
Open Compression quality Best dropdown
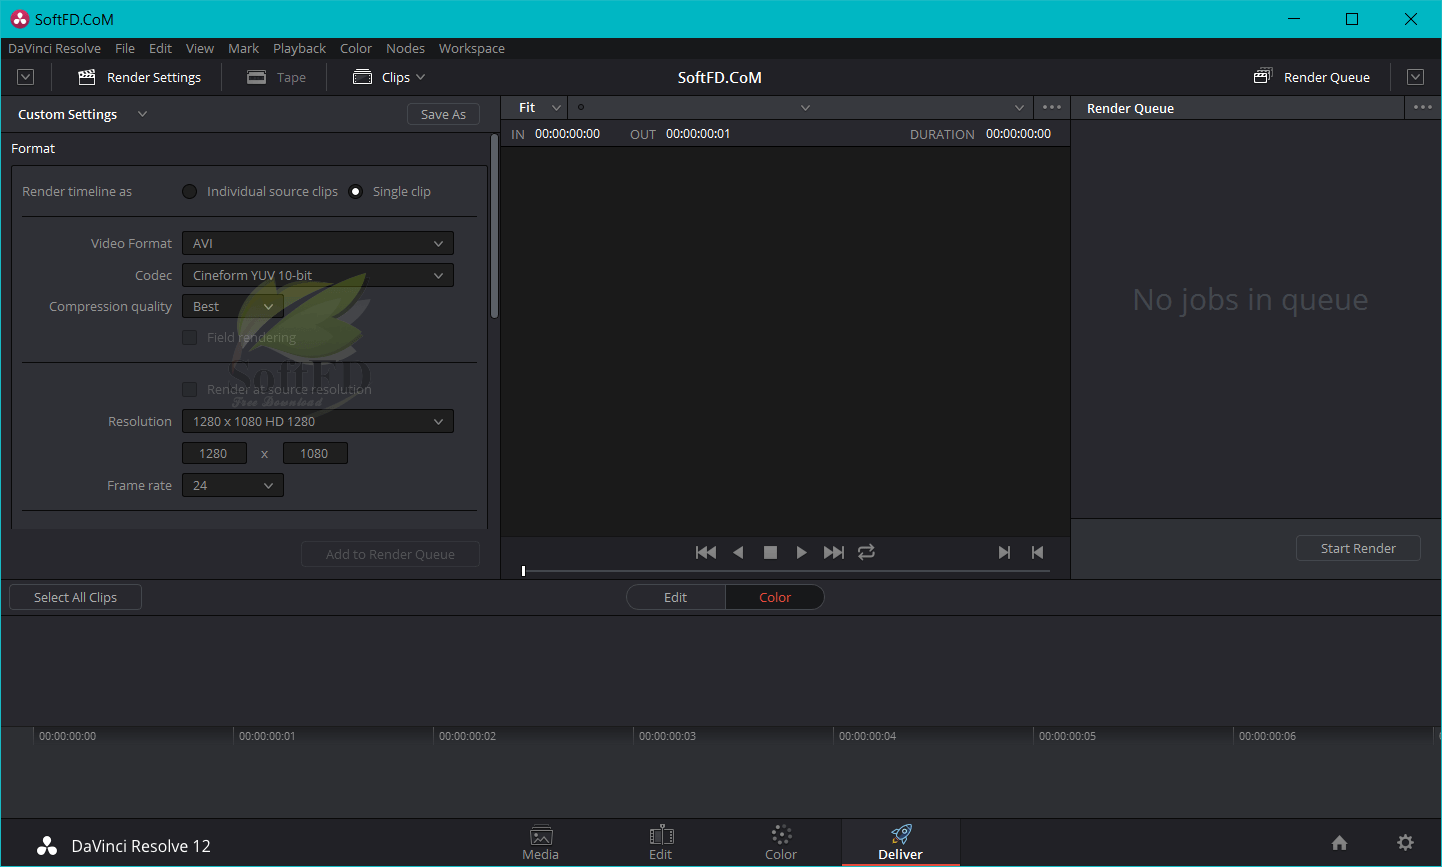click(x=233, y=306)
